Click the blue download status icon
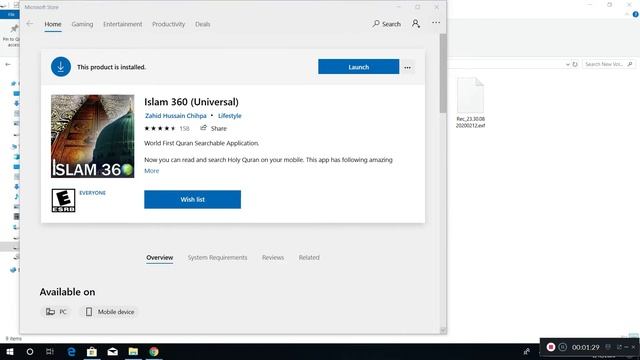The width and height of the screenshot is (640, 360). tap(61, 67)
